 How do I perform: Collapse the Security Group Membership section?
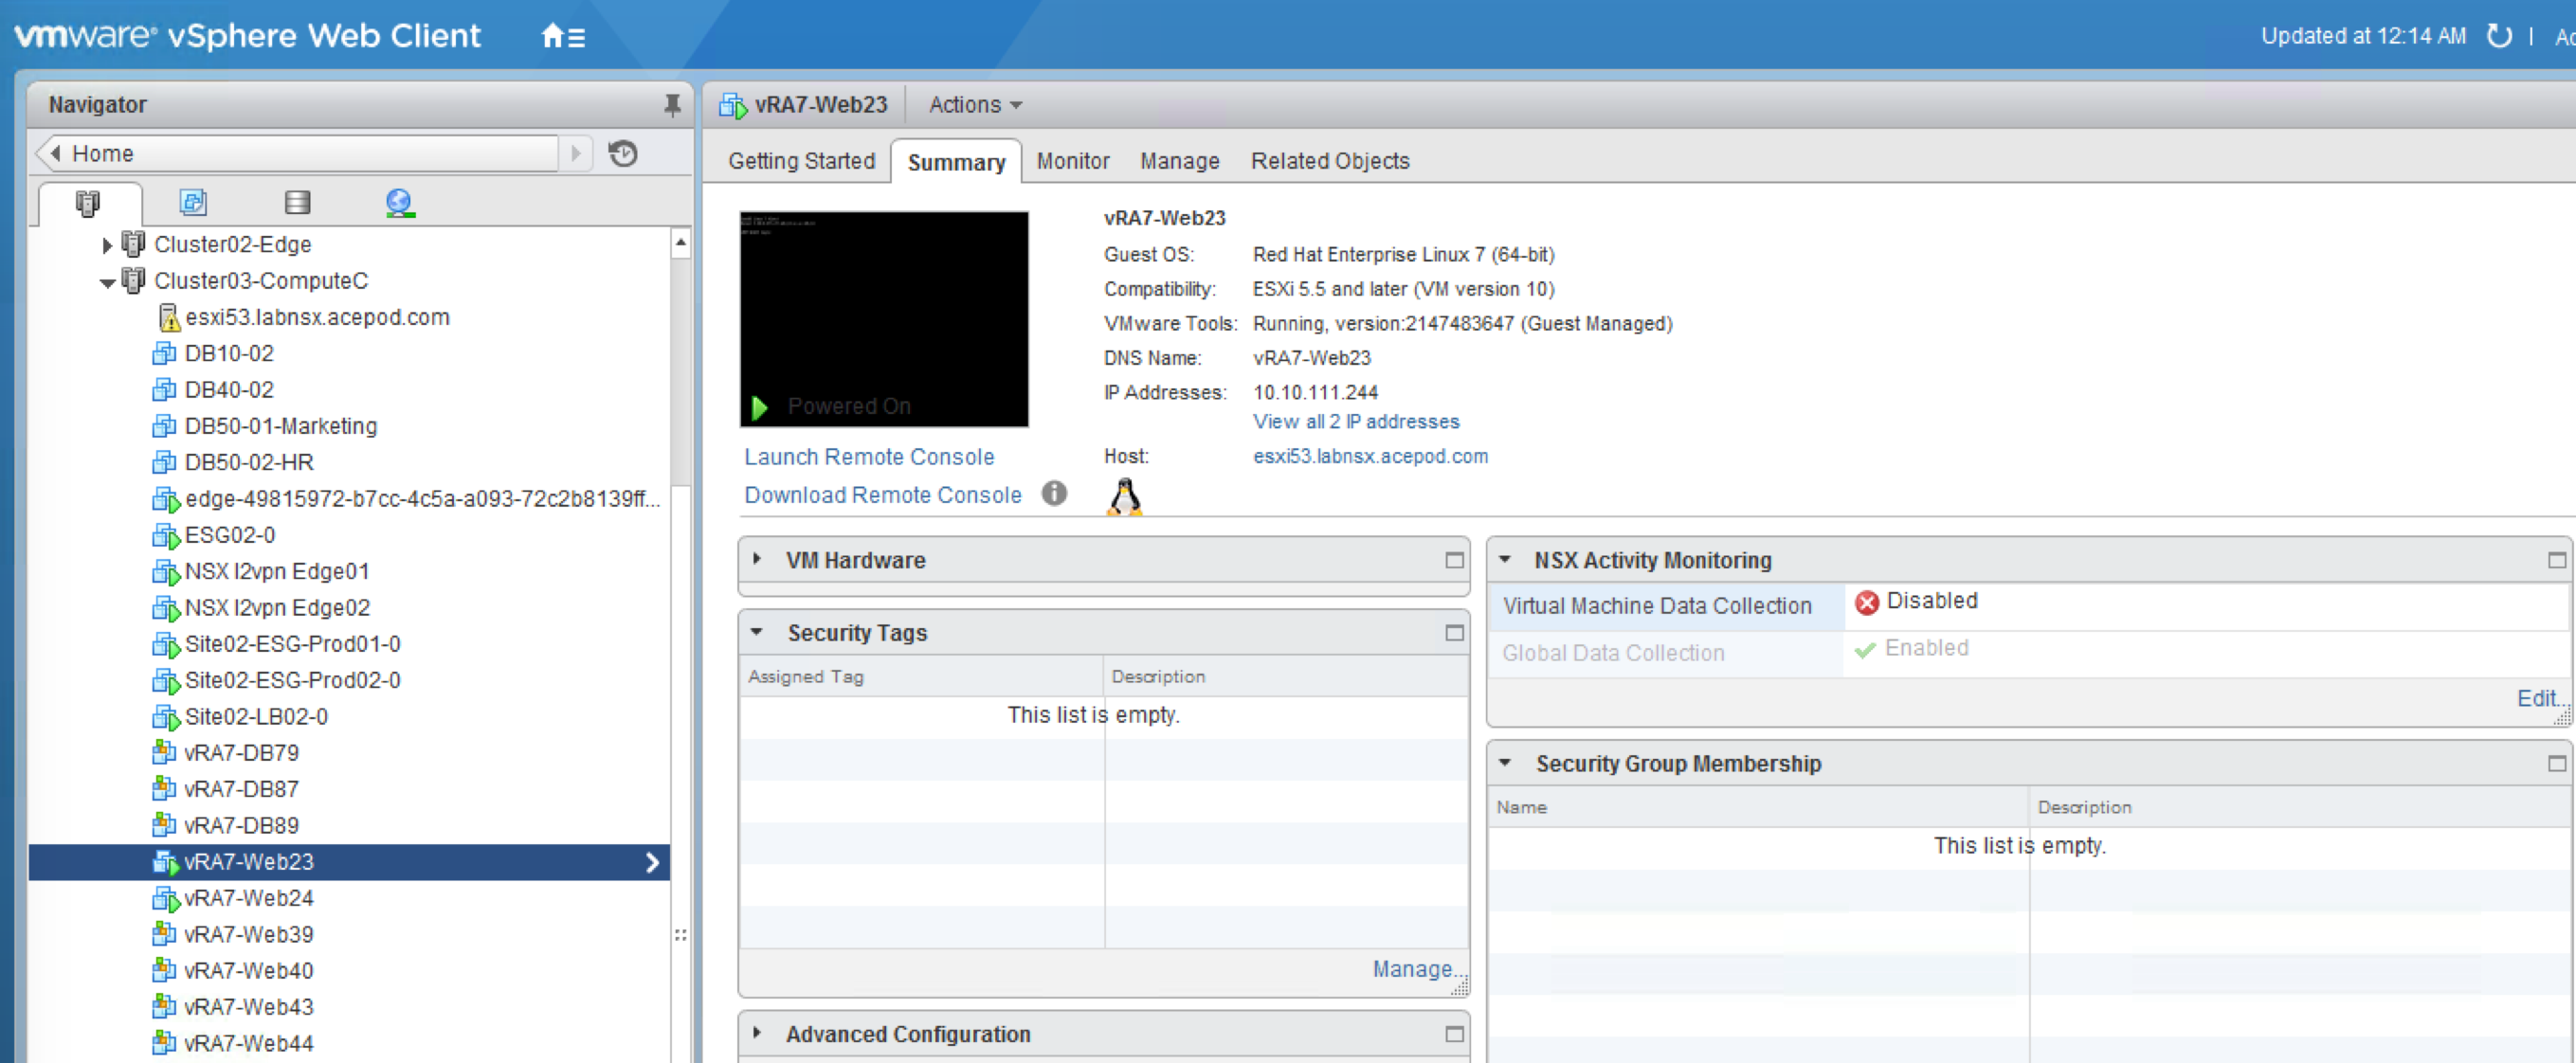[1505, 764]
